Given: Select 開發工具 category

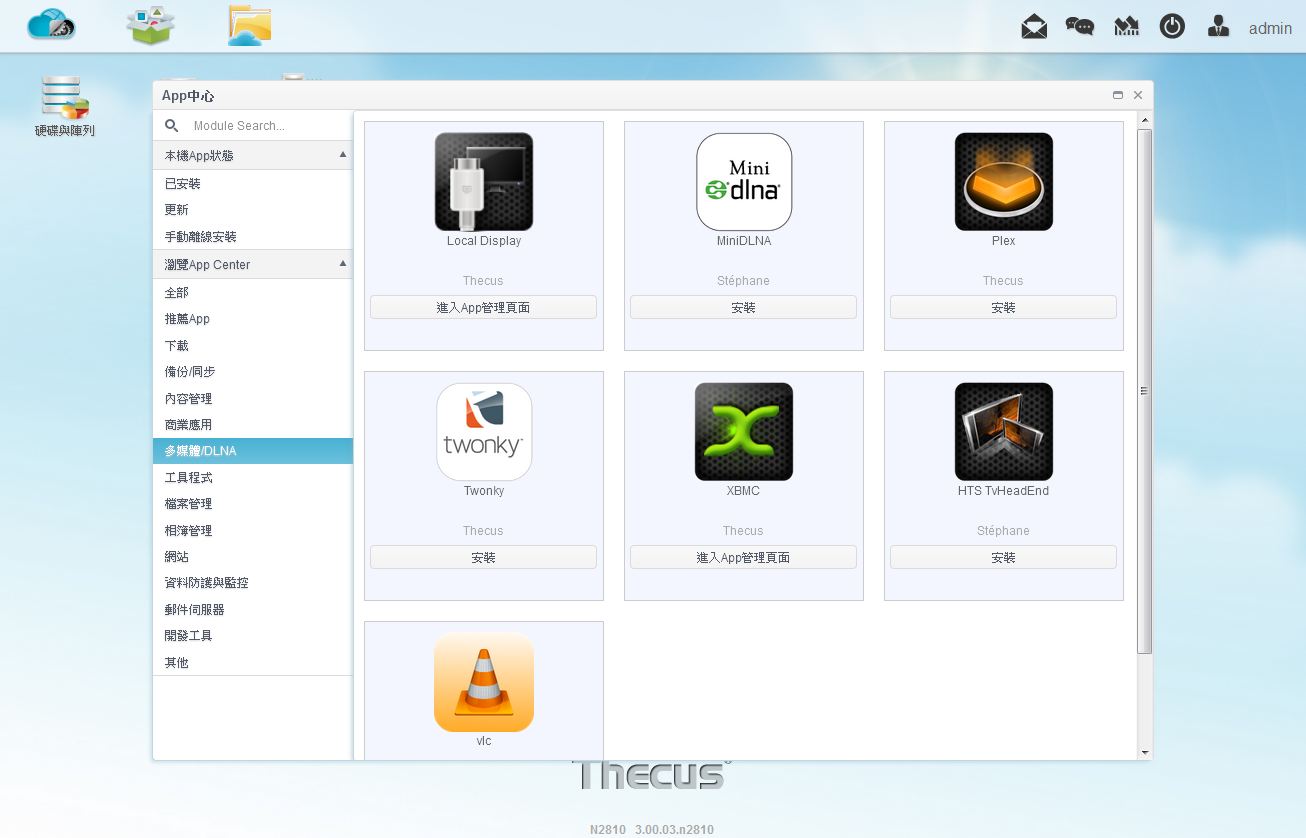Looking at the screenshot, I should pos(253,636).
